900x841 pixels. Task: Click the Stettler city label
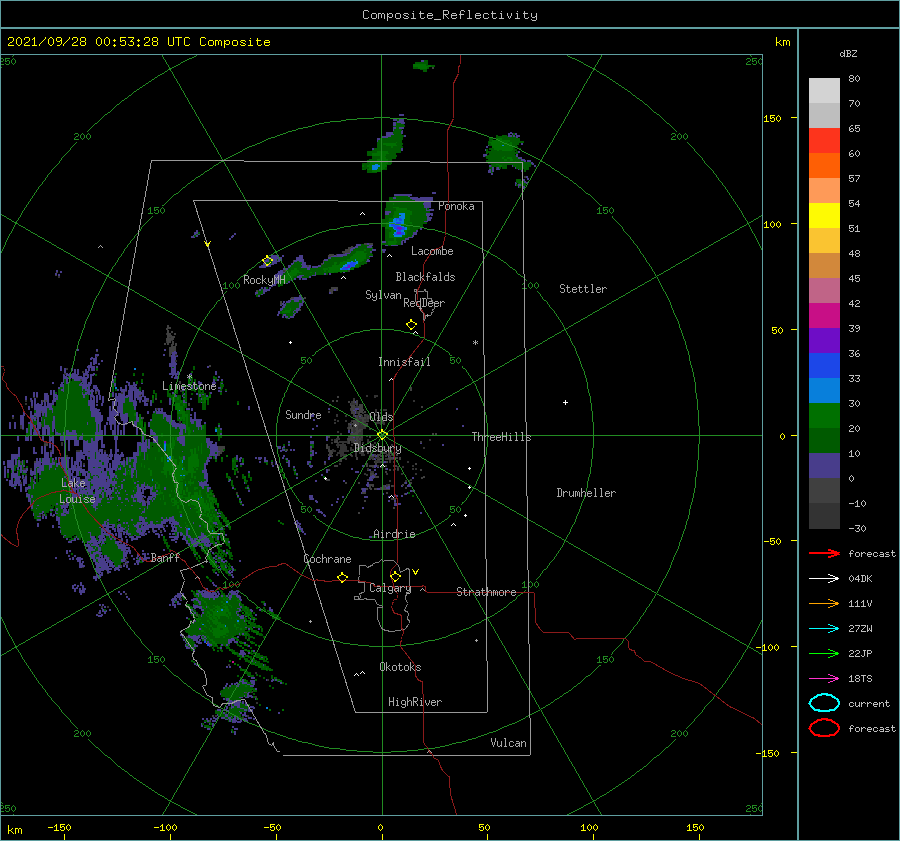pyautogui.click(x=583, y=289)
